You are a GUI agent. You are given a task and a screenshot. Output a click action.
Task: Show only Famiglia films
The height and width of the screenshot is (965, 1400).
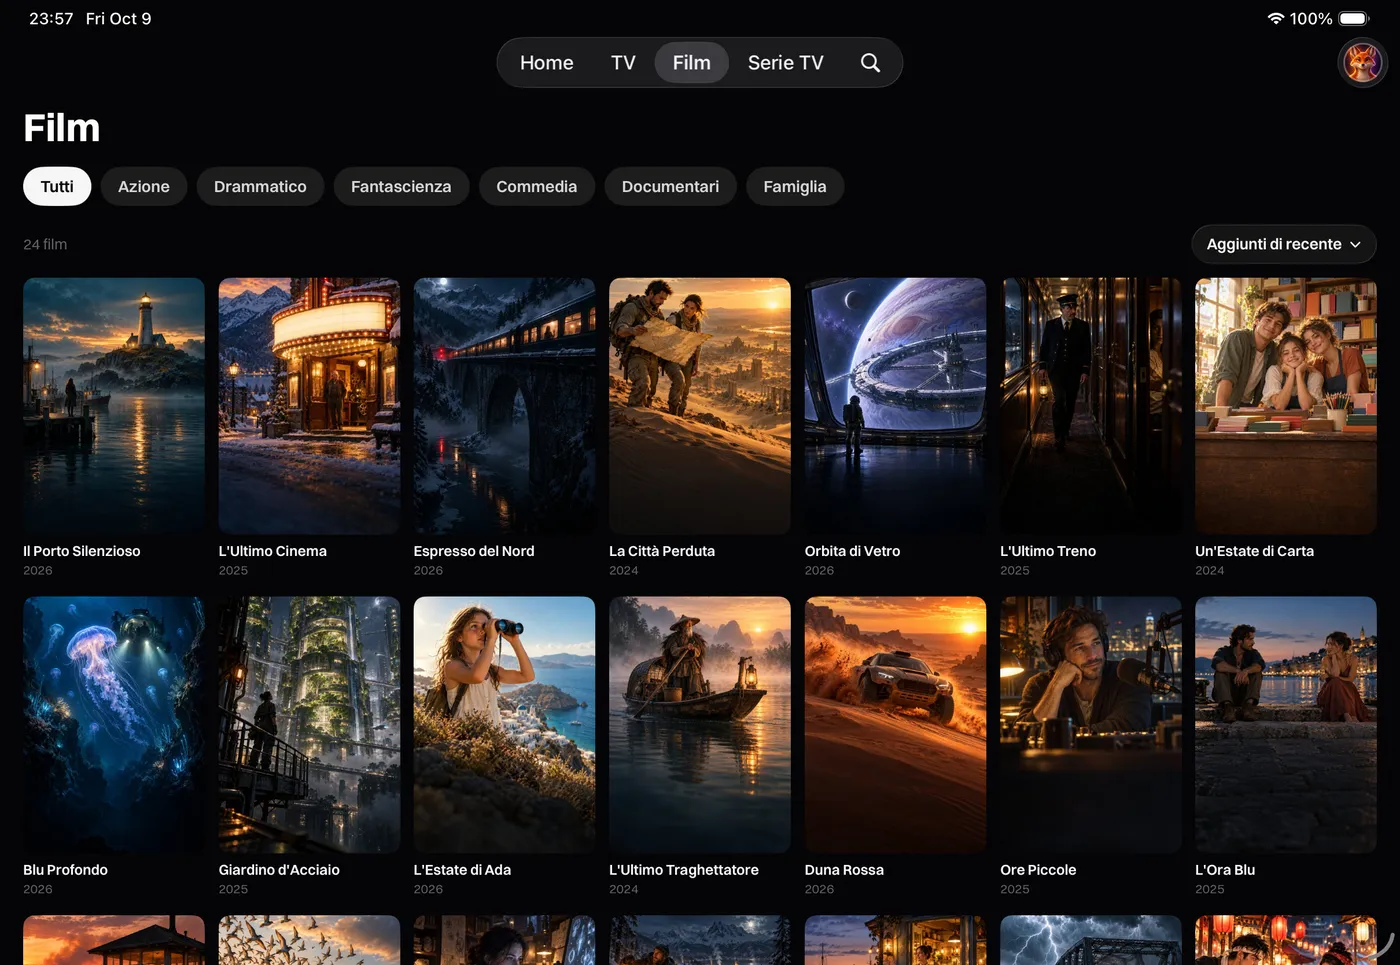(795, 187)
